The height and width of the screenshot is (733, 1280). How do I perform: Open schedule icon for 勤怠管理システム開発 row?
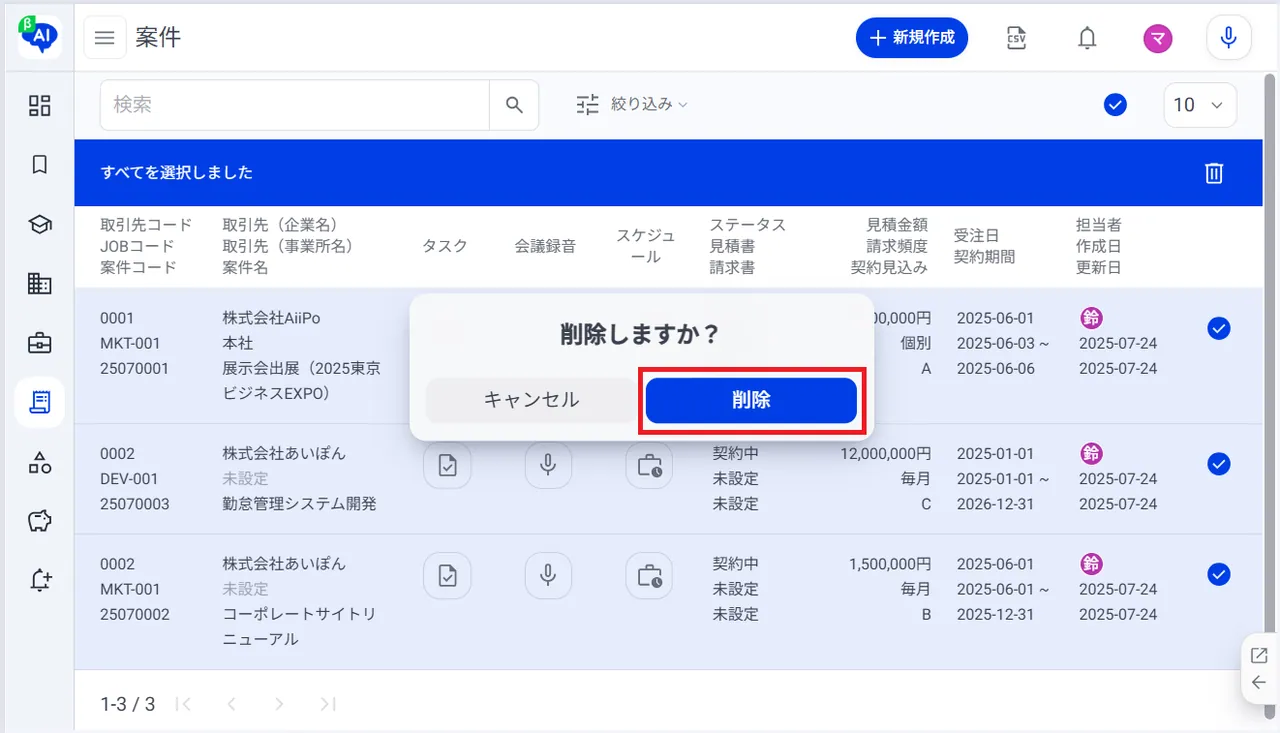(x=650, y=465)
